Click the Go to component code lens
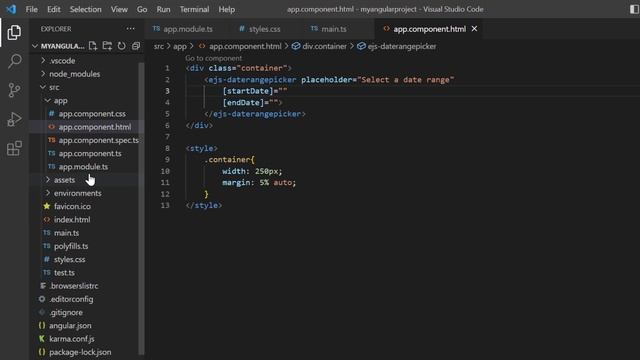The image size is (640, 360). tap(213, 58)
